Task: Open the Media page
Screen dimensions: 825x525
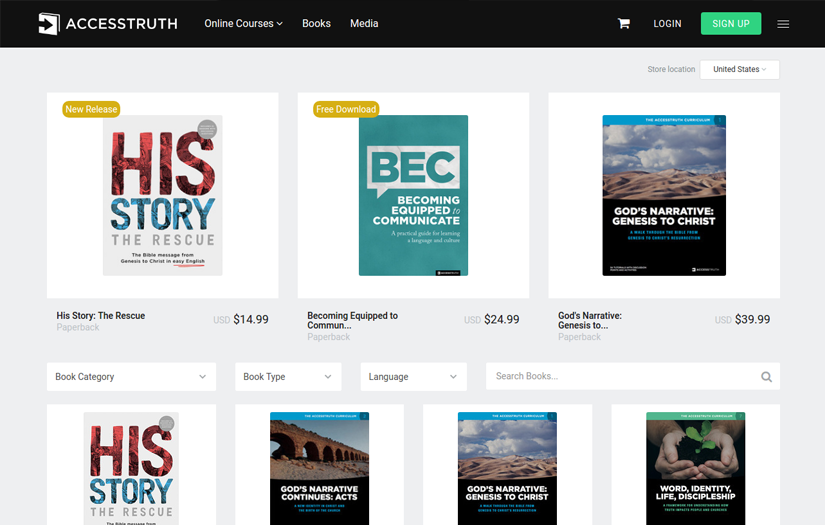Action: (364, 24)
